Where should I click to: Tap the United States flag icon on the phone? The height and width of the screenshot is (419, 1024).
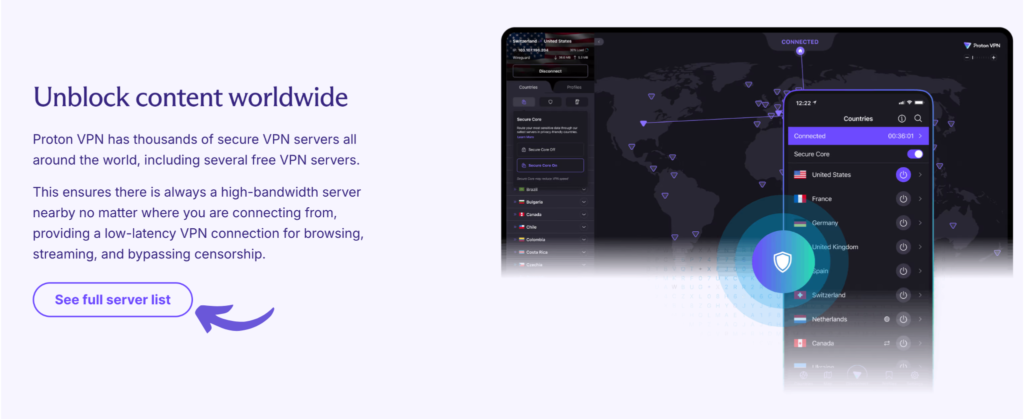799,175
